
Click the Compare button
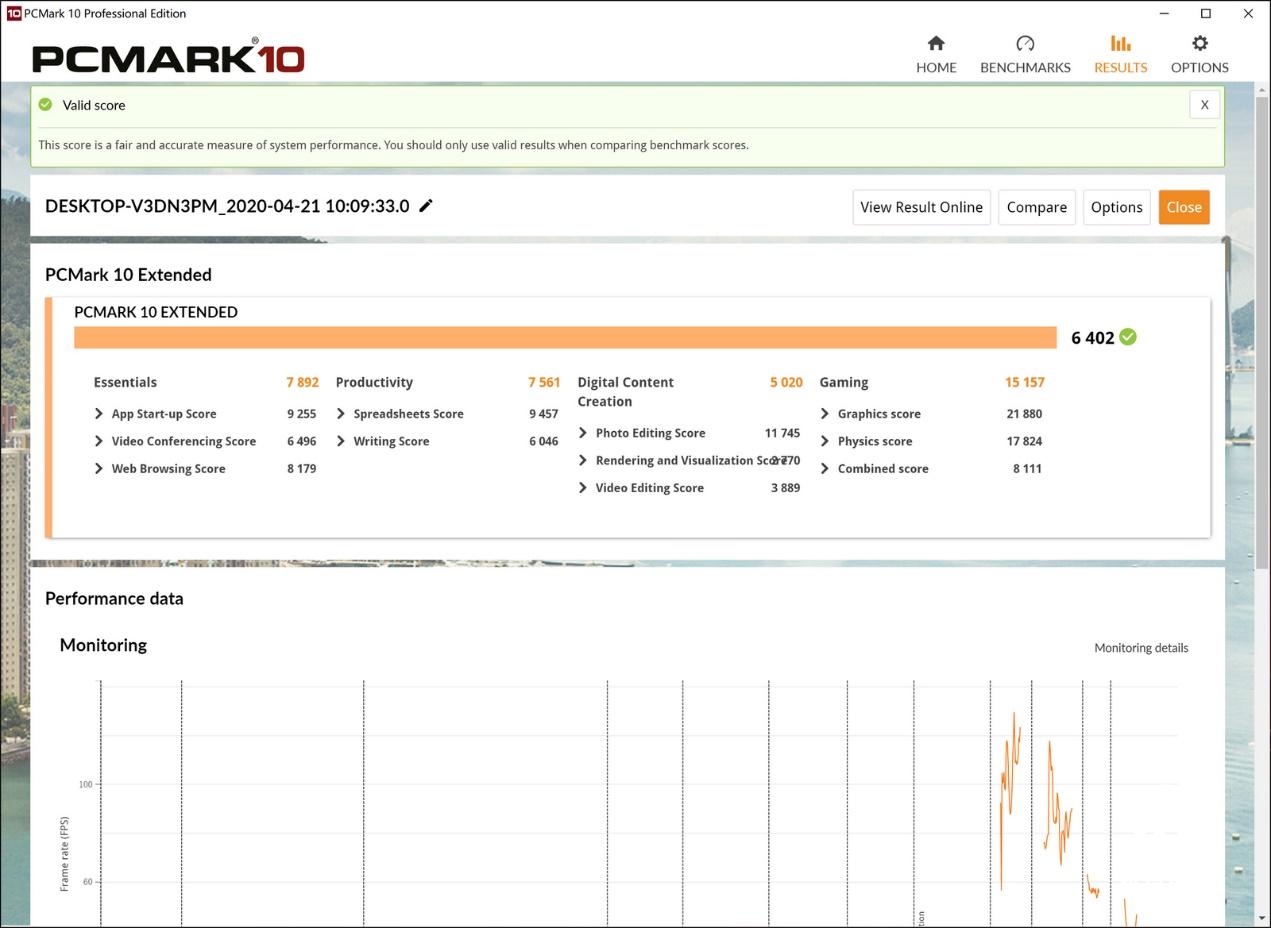point(1036,207)
